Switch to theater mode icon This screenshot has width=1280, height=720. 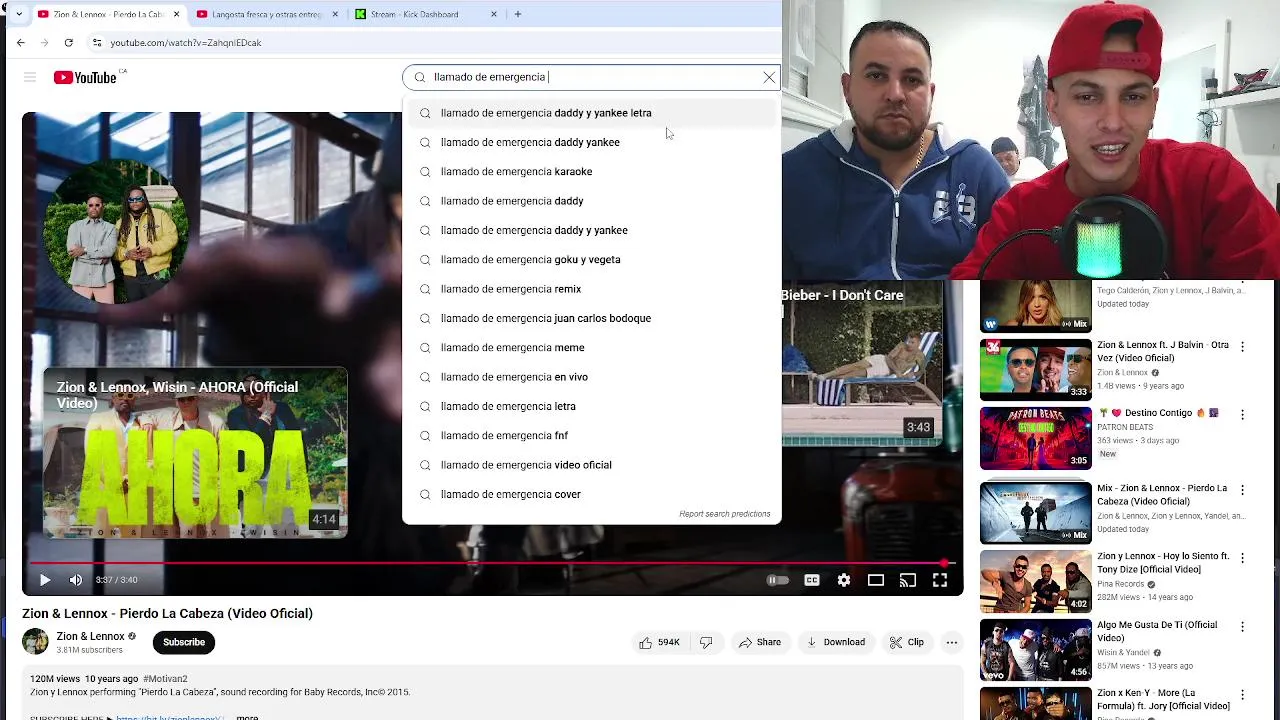click(x=876, y=580)
